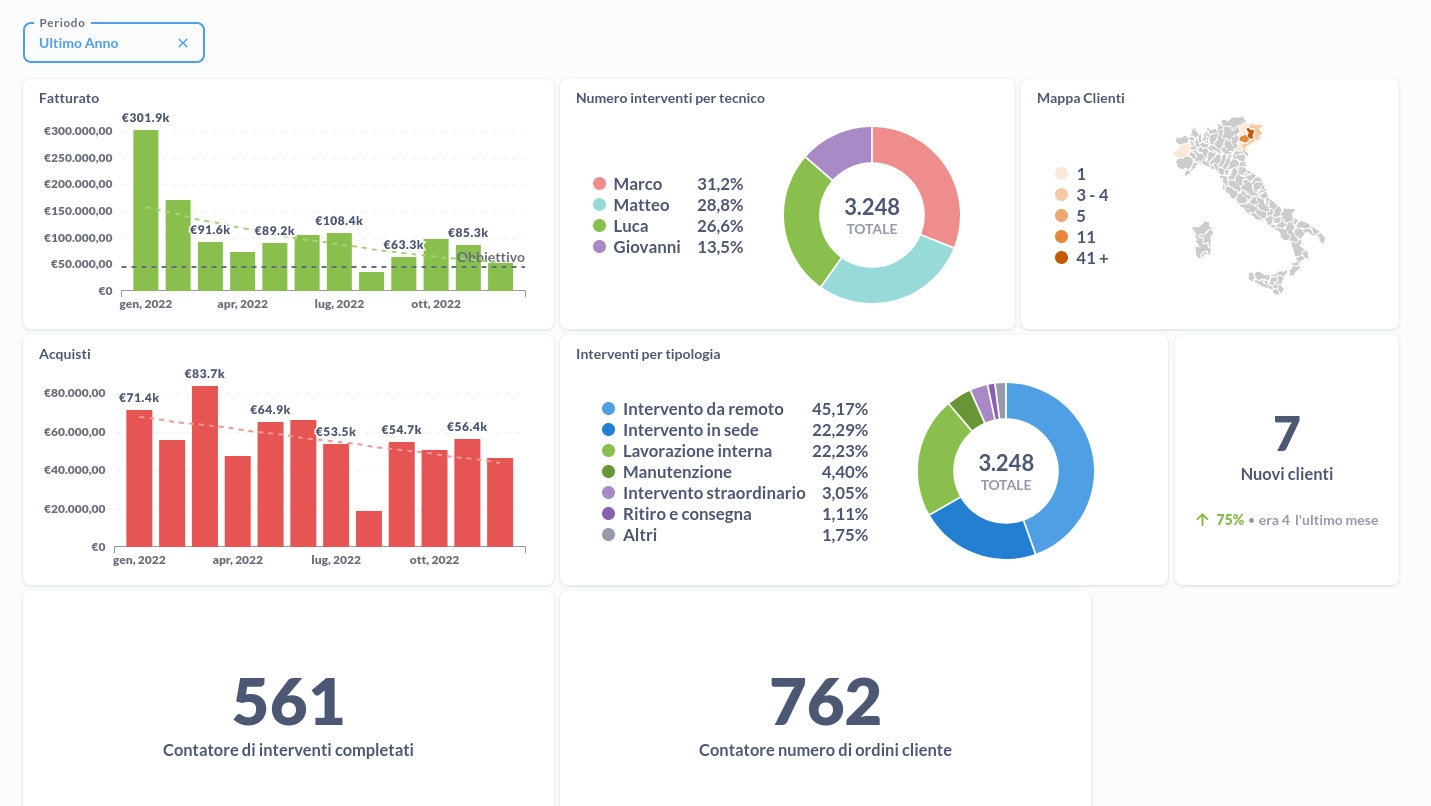This screenshot has height=806, width=1431.
Task: Click the Fatturato card title
Action: 69,98
